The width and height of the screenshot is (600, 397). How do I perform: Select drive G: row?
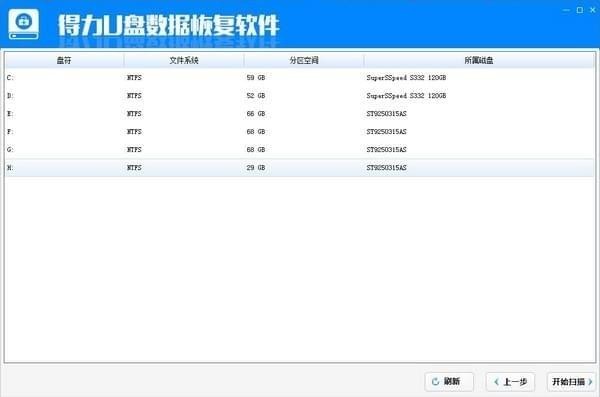tap(300, 150)
